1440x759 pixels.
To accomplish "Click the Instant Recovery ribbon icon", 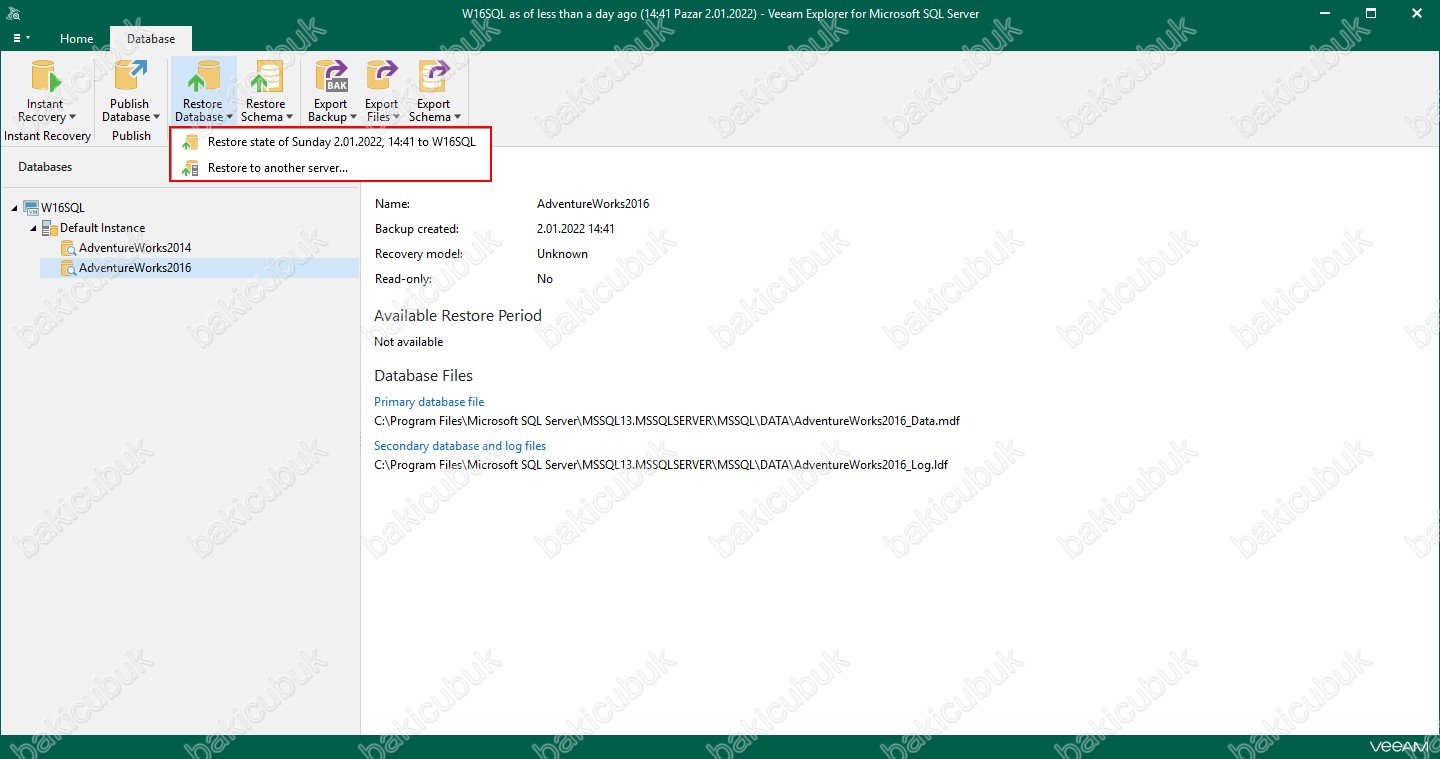I will click(45, 77).
